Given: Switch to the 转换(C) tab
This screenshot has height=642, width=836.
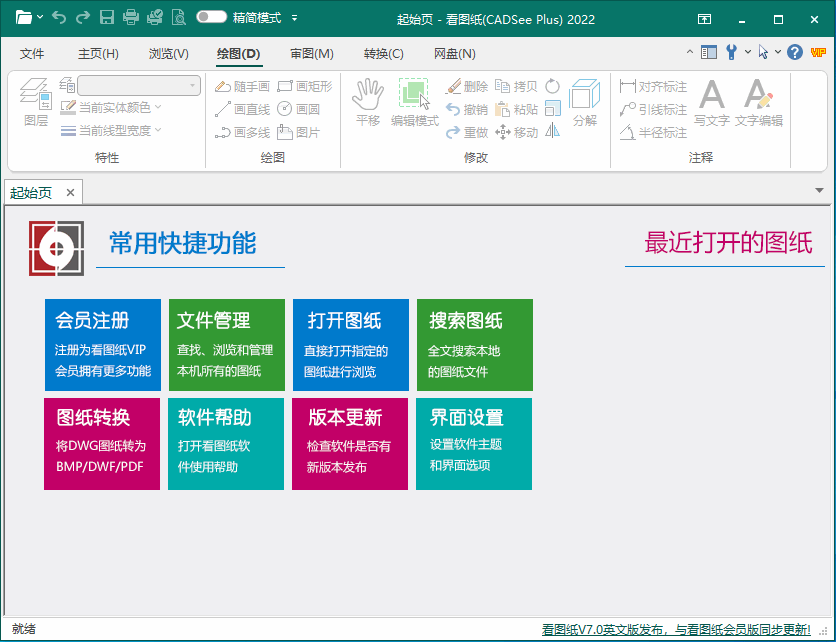Looking at the screenshot, I should click(383, 54).
